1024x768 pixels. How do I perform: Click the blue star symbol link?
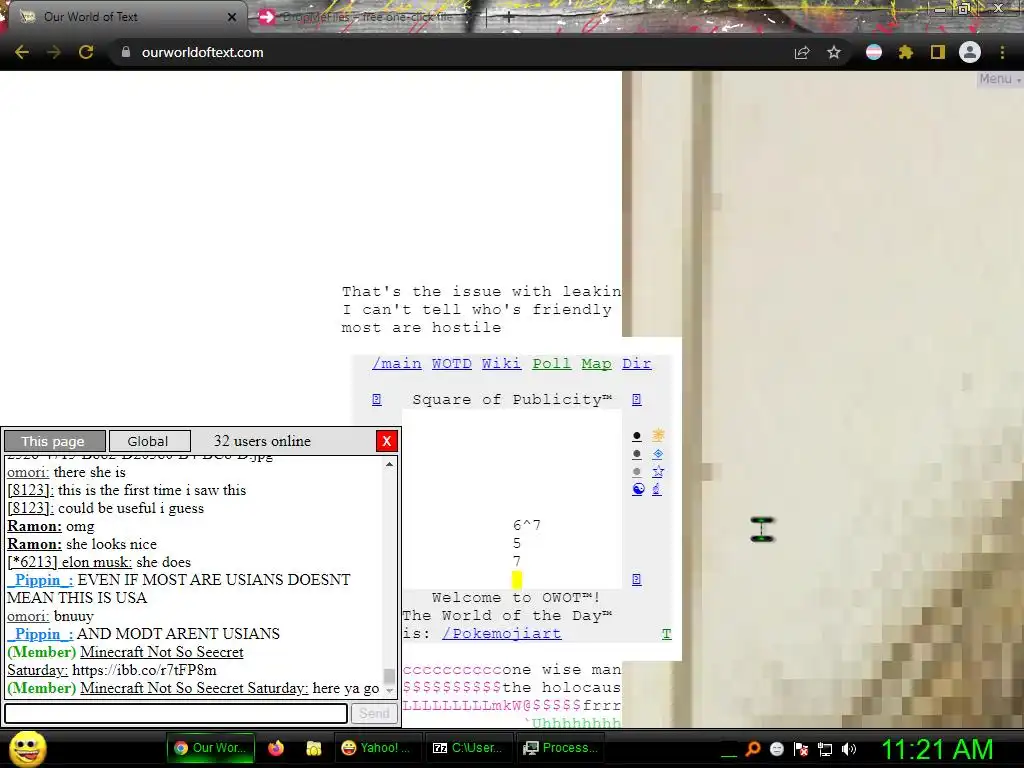[x=658, y=471]
